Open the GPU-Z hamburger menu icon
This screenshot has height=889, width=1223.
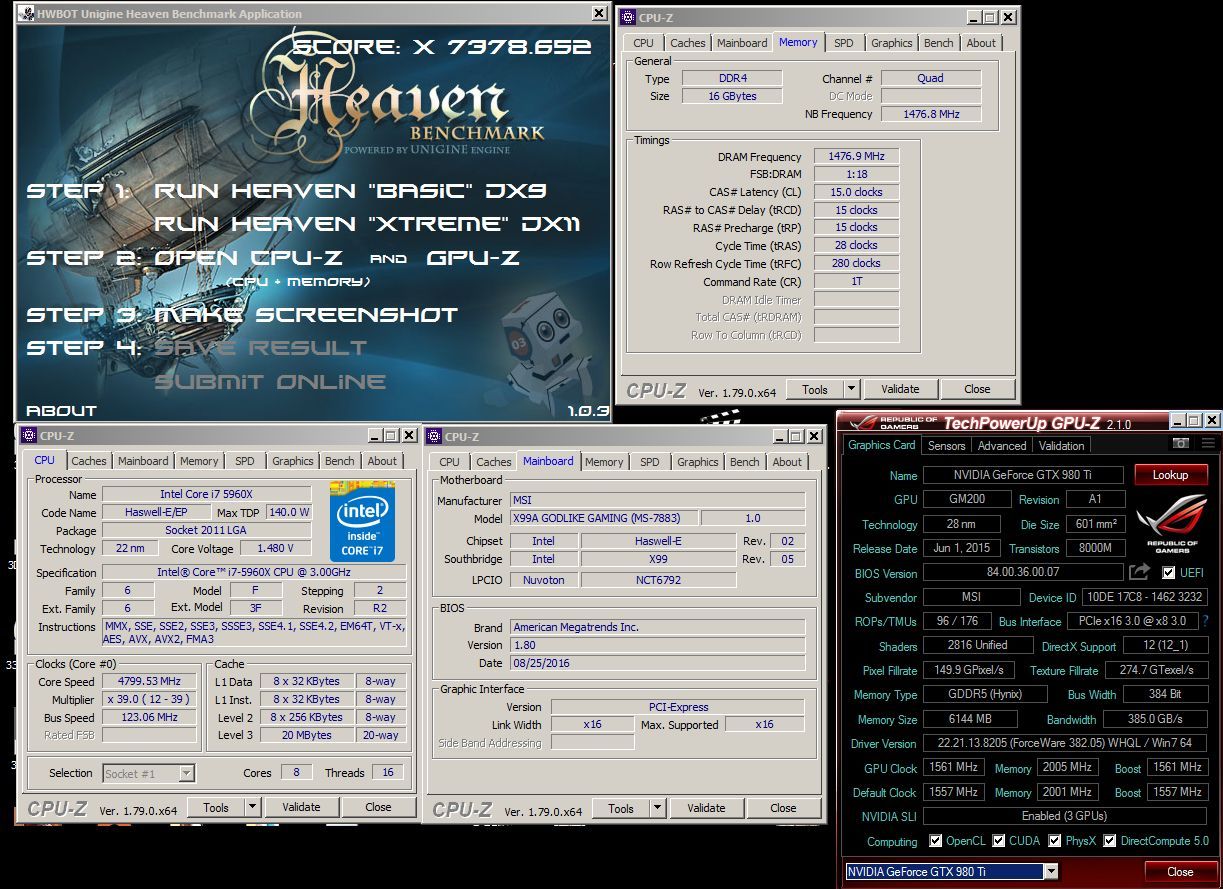(1208, 443)
